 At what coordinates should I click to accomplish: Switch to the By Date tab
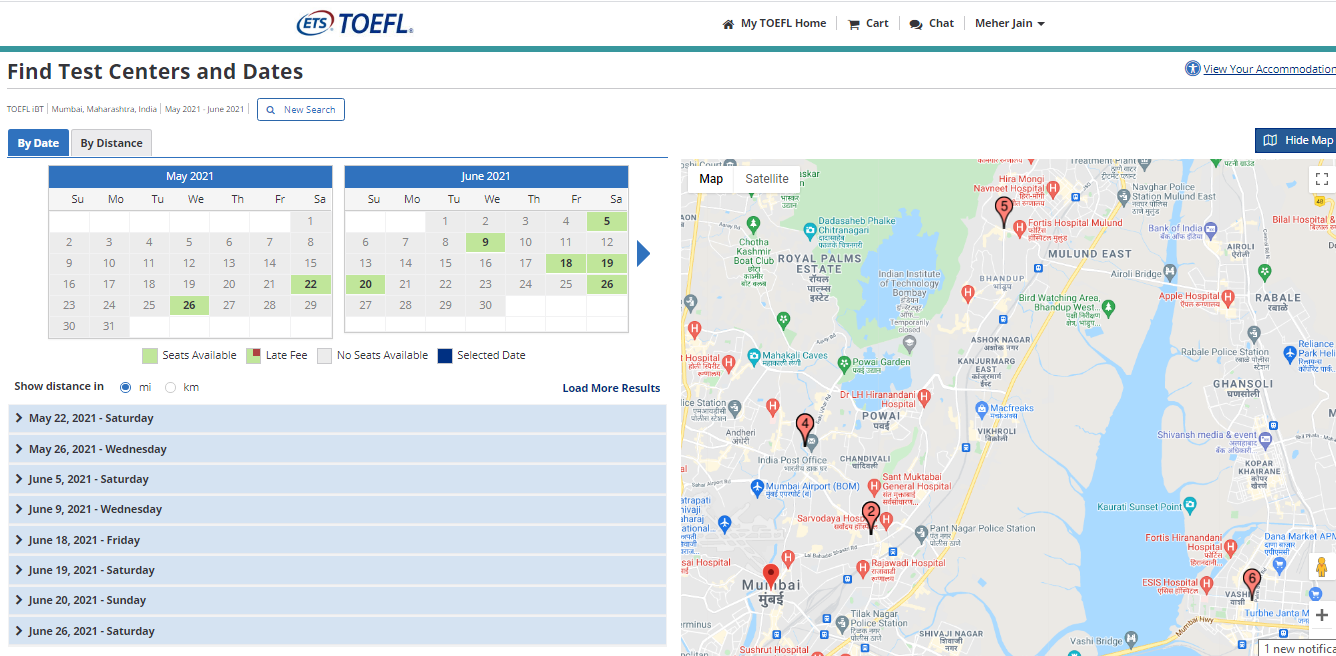(38, 143)
